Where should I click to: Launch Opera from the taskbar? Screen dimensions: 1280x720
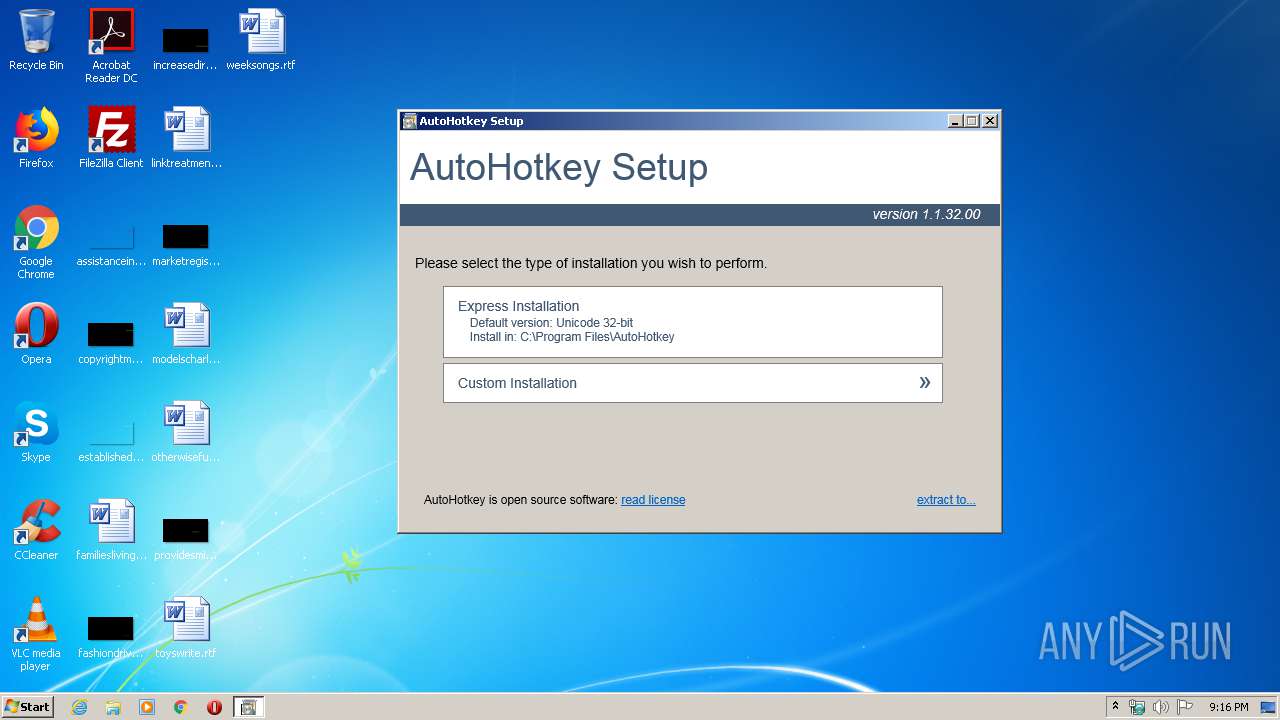click(x=214, y=707)
